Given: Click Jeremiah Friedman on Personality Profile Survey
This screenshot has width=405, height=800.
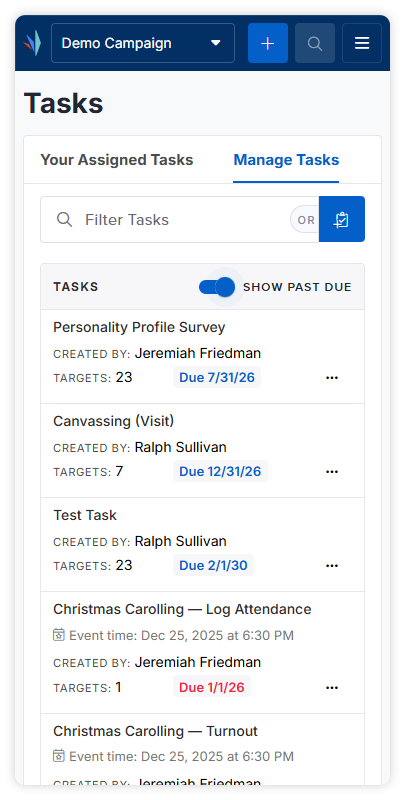Looking at the screenshot, I should tap(198, 353).
